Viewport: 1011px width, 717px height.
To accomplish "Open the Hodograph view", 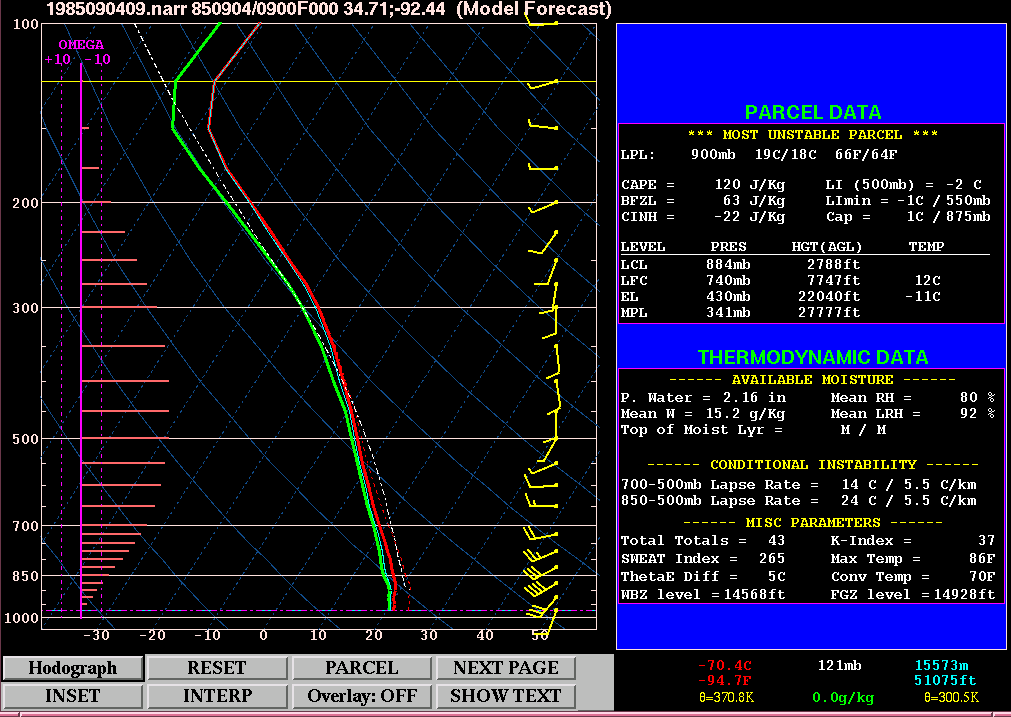I will pos(72,668).
